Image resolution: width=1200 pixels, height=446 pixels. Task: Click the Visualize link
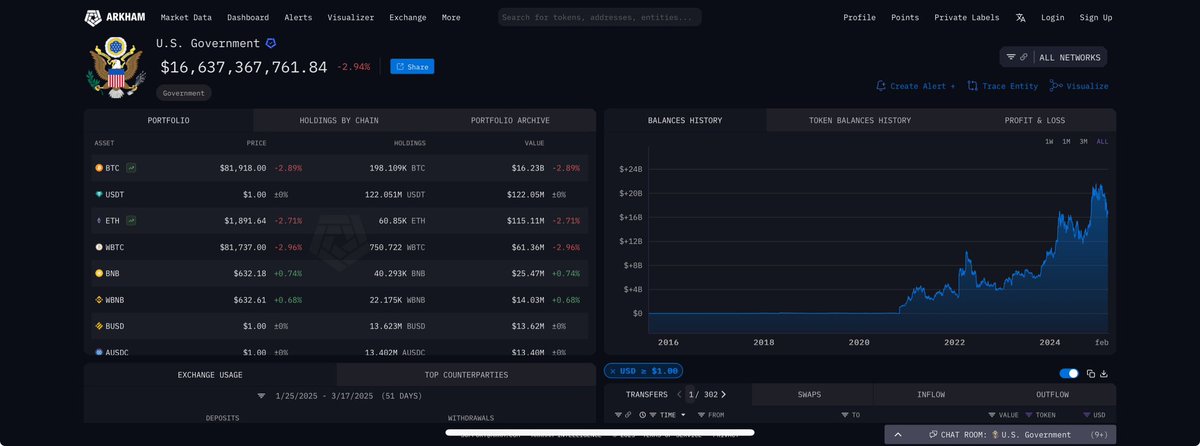[x=1079, y=86]
